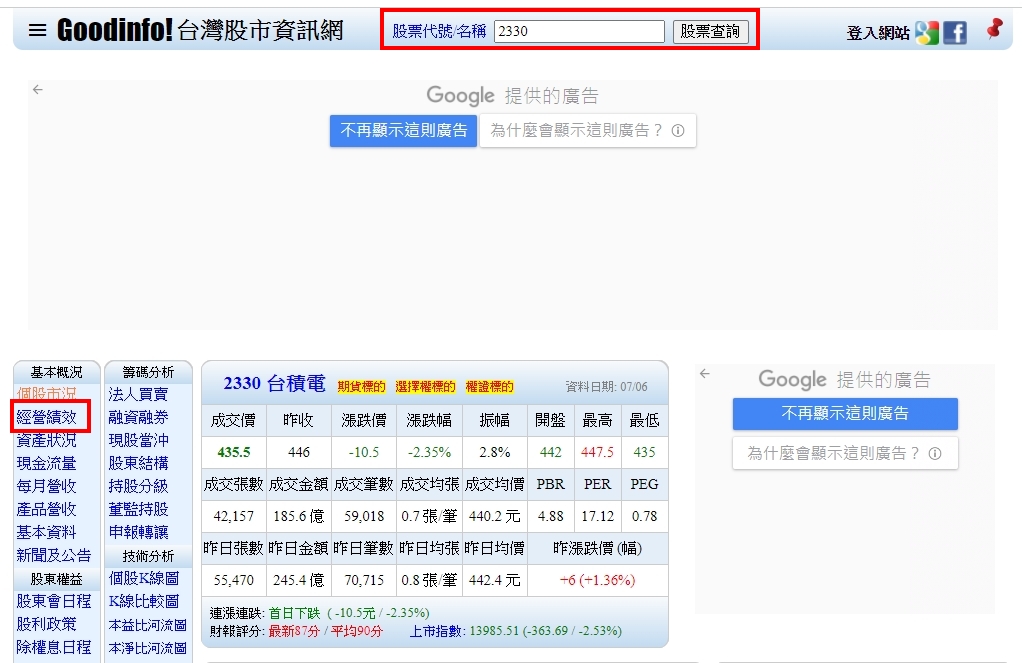
Task: Open 現金流量 in sidebar
Action: coord(46,463)
